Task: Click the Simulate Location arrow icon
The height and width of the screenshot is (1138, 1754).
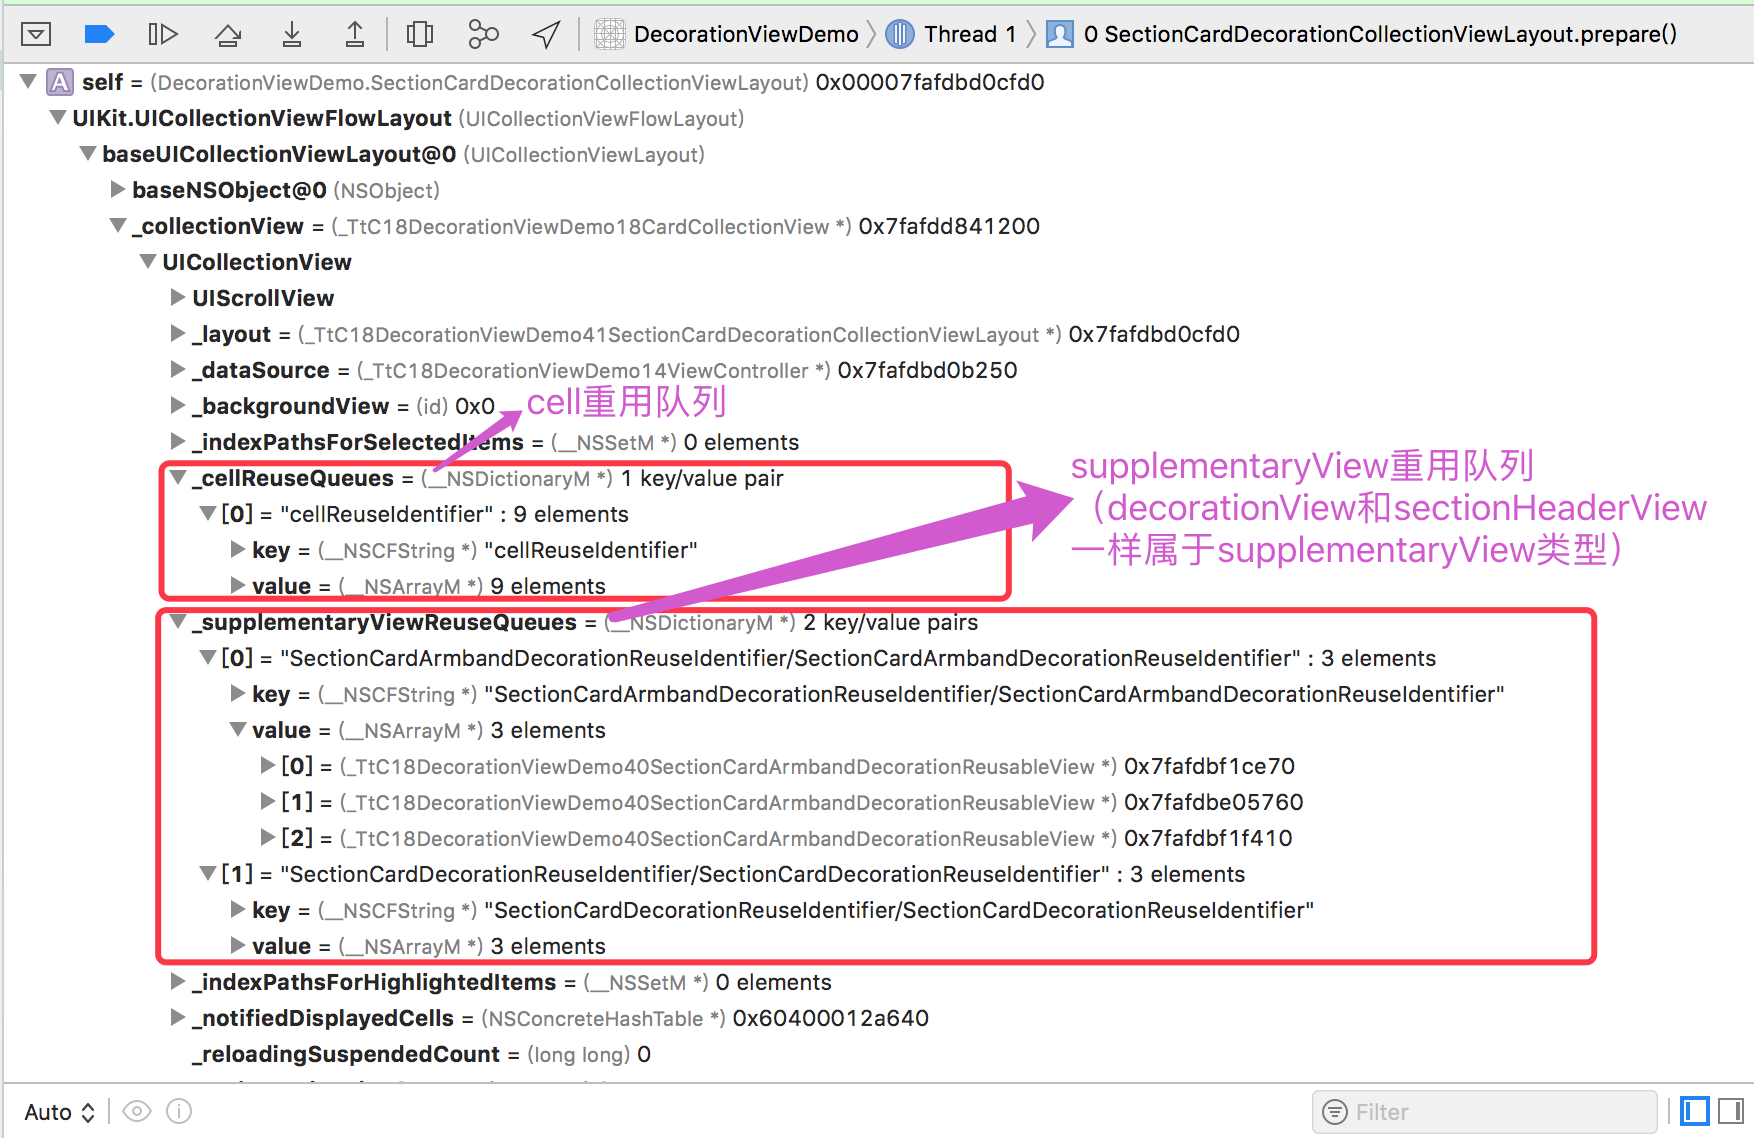Action: [x=545, y=33]
